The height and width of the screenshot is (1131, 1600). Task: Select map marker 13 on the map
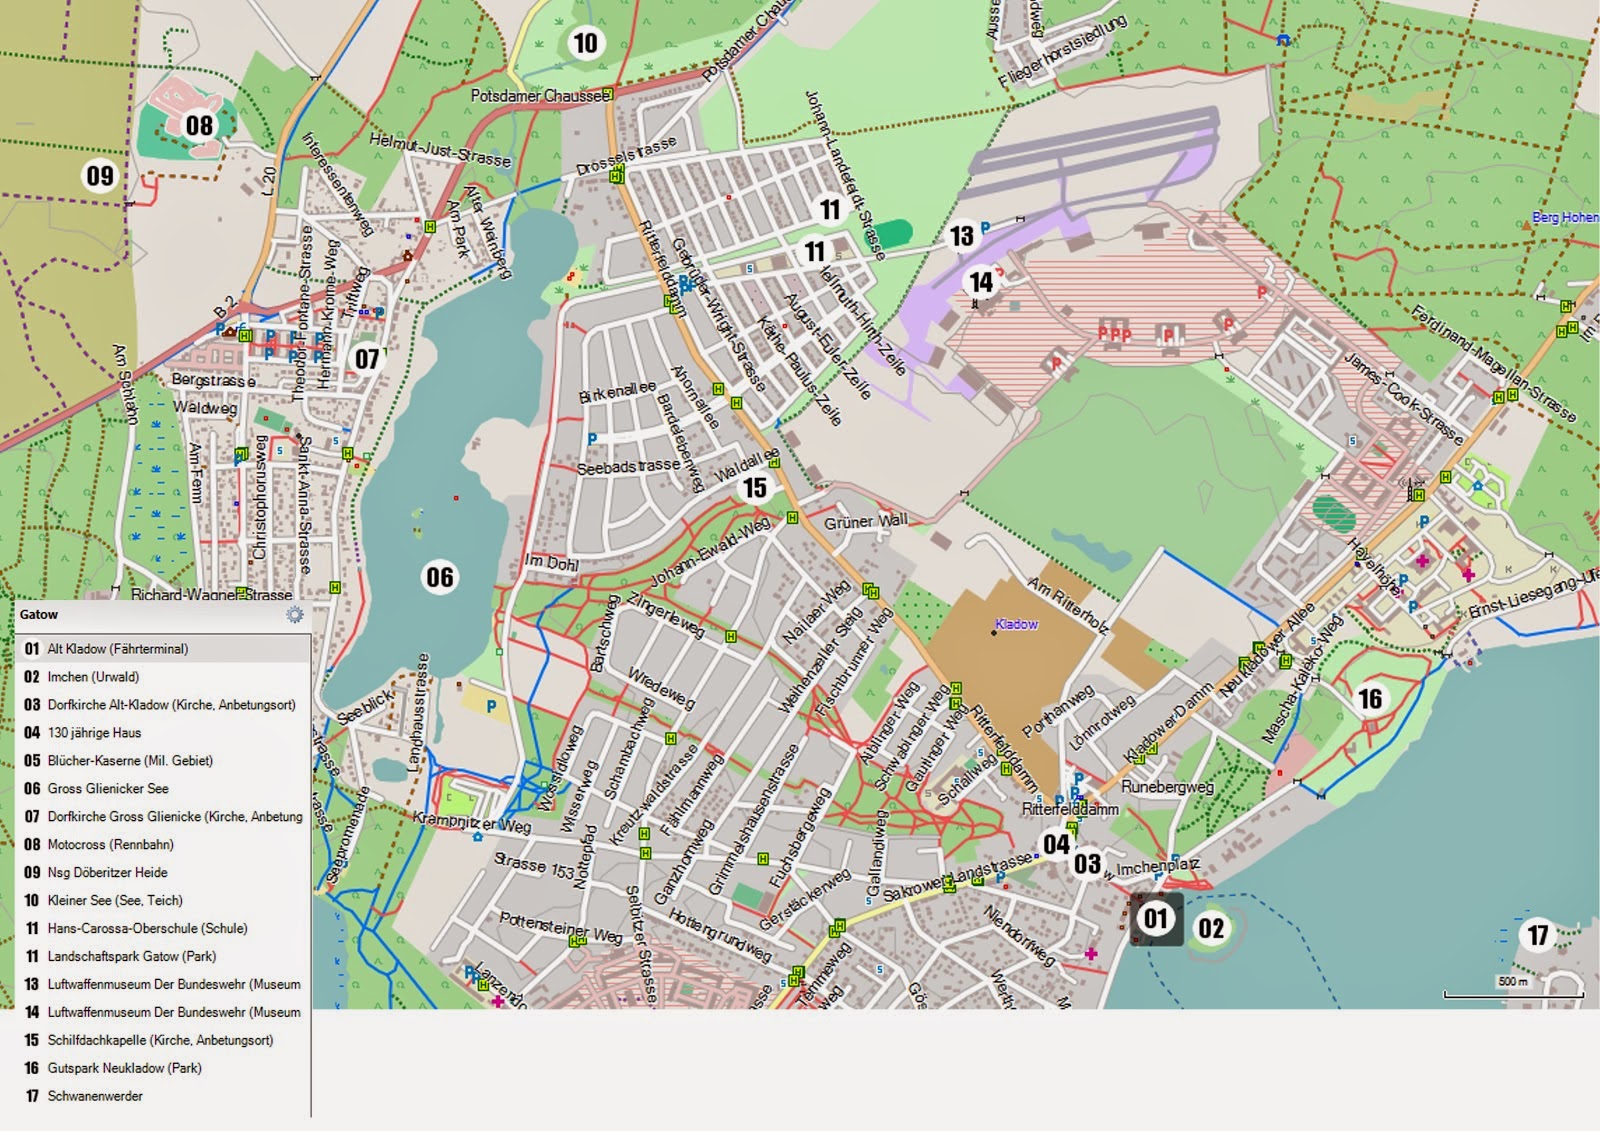961,236
